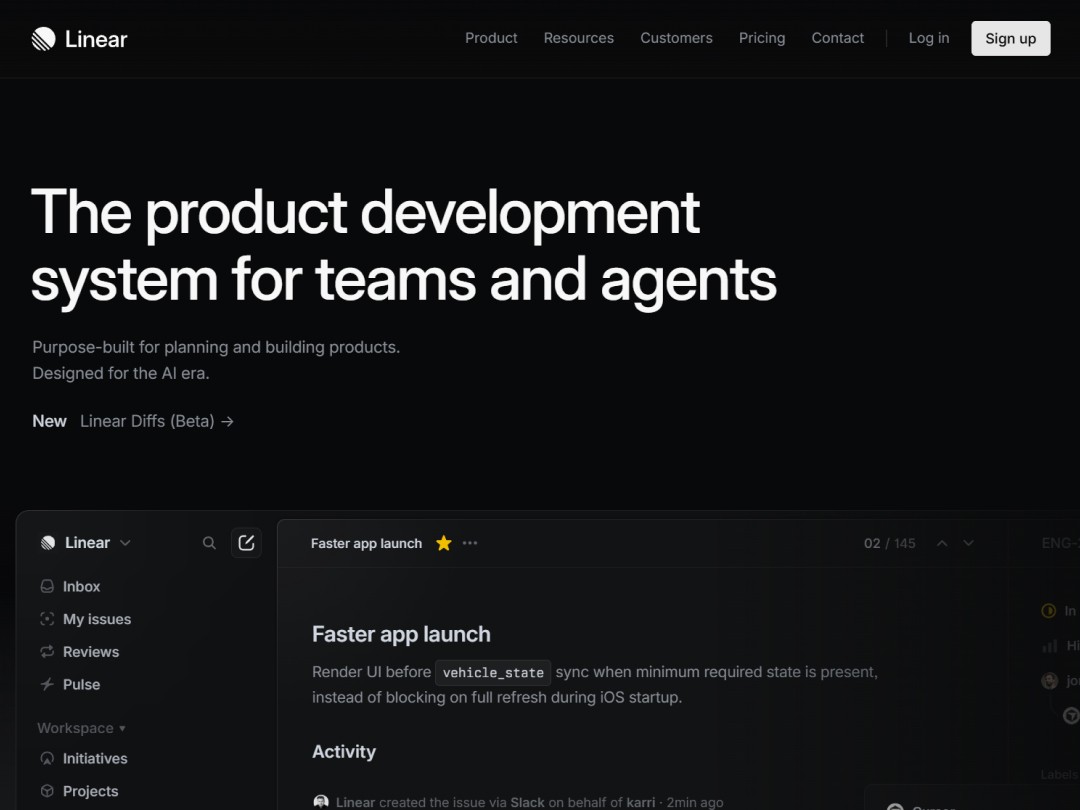Image resolution: width=1080 pixels, height=810 pixels.
Task: Collapse the Workspace section
Action: [x=80, y=728]
